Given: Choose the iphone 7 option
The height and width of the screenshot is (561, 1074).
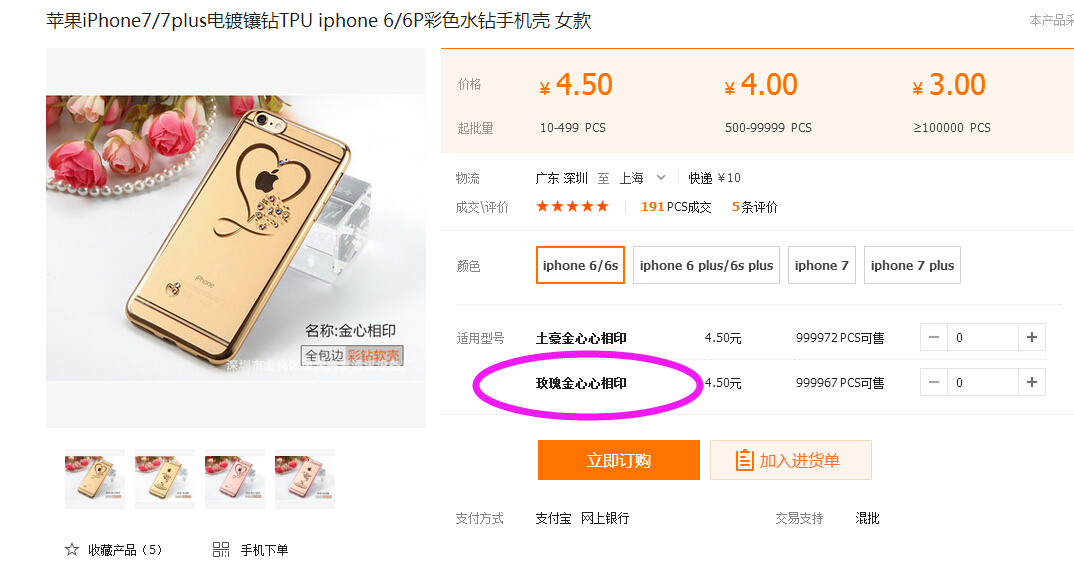Looking at the screenshot, I should (x=821, y=265).
